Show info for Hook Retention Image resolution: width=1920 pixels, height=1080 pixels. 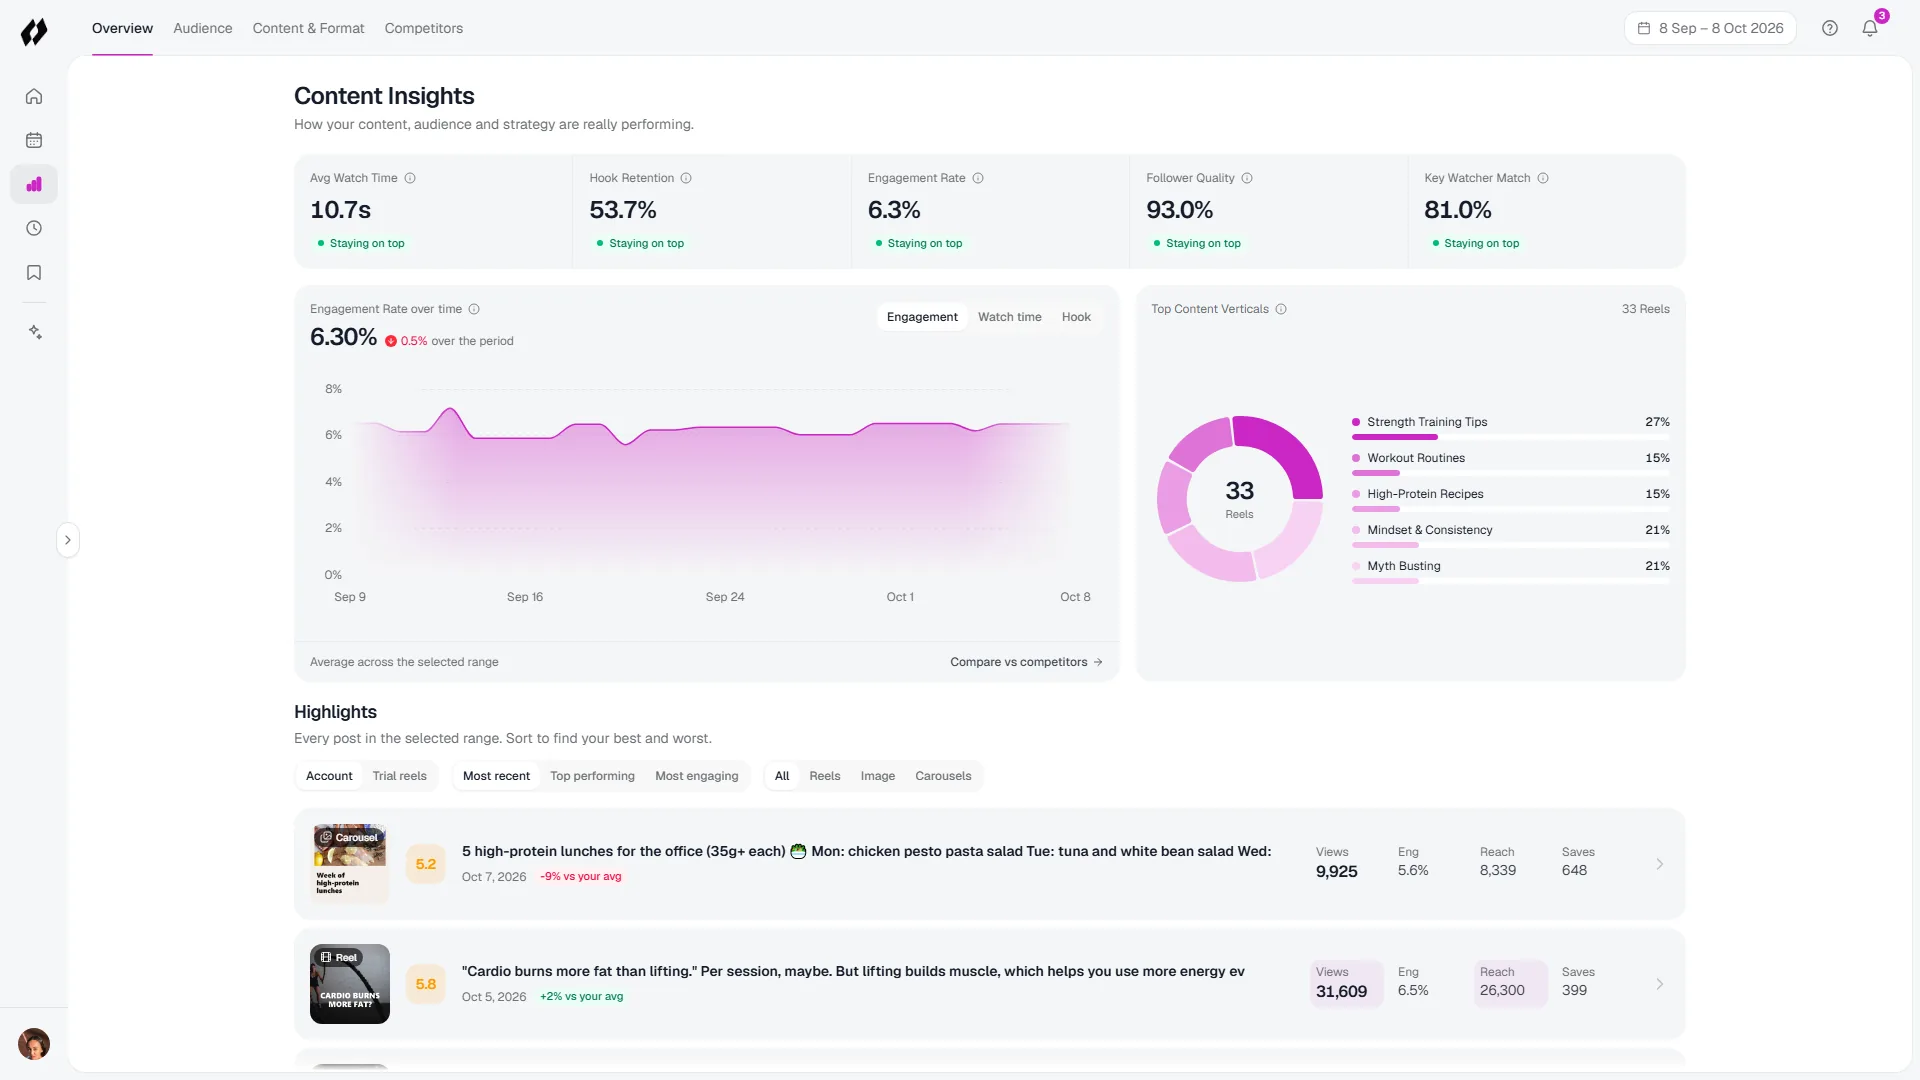click(686, 178)
